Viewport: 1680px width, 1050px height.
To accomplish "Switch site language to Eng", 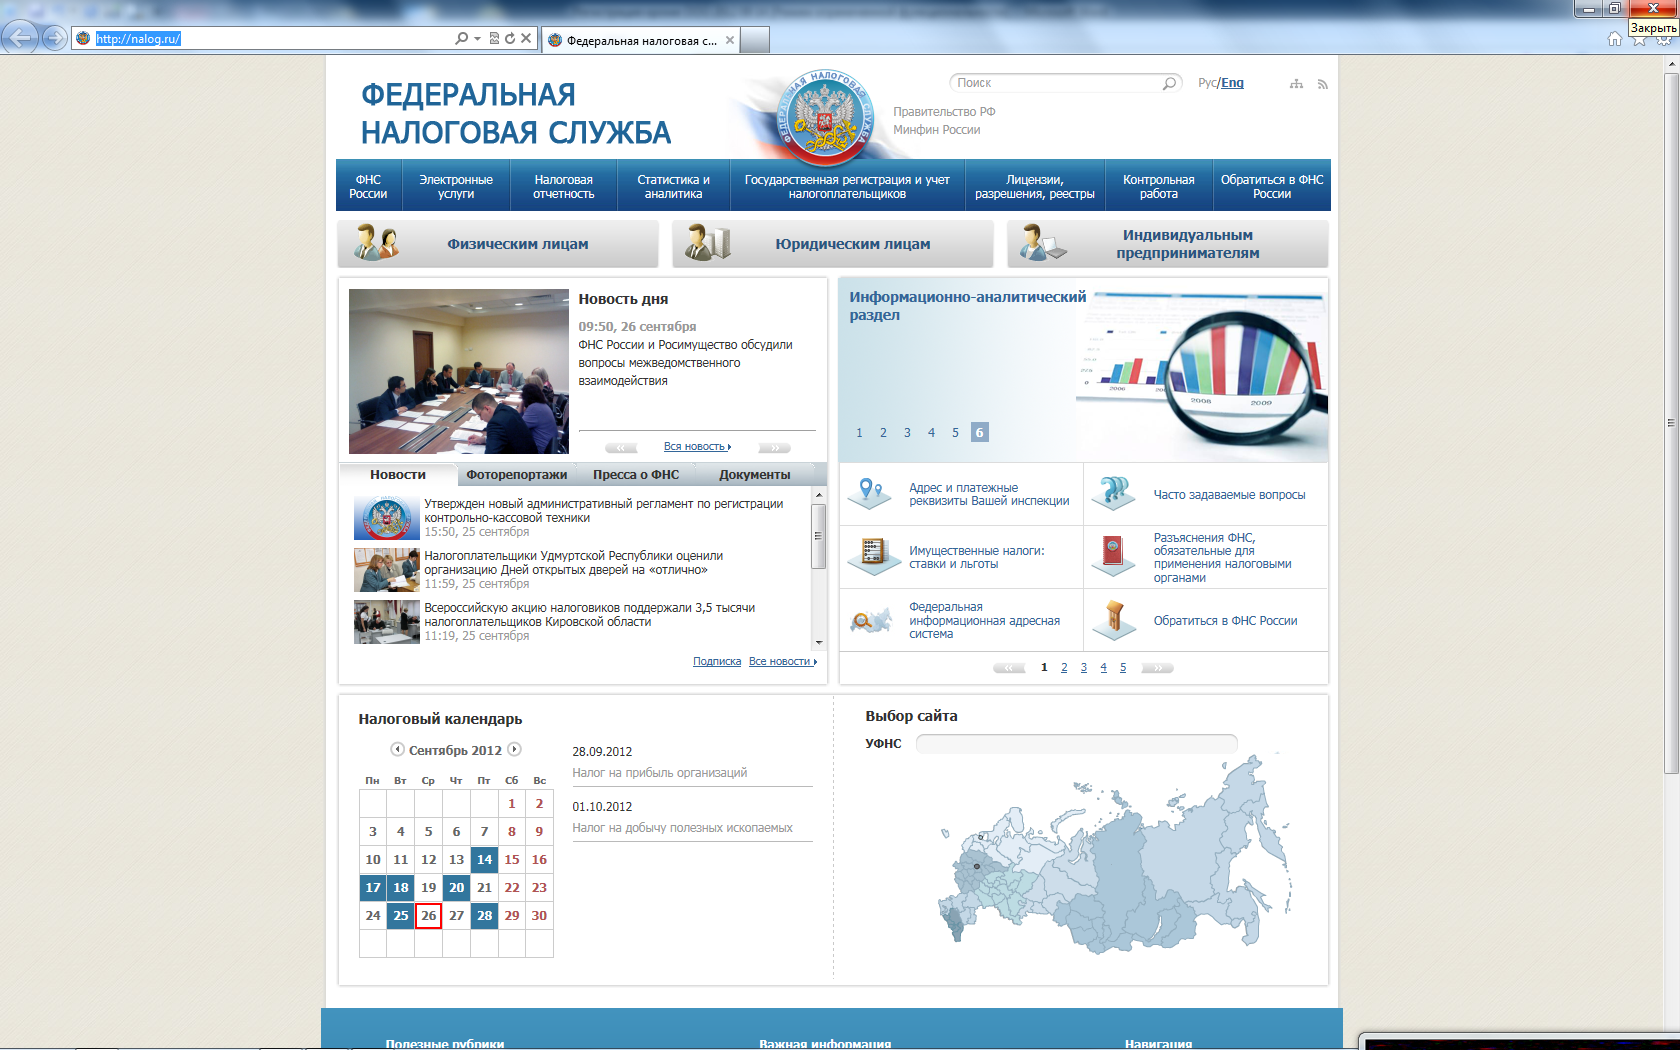I will click(1232, 83).
